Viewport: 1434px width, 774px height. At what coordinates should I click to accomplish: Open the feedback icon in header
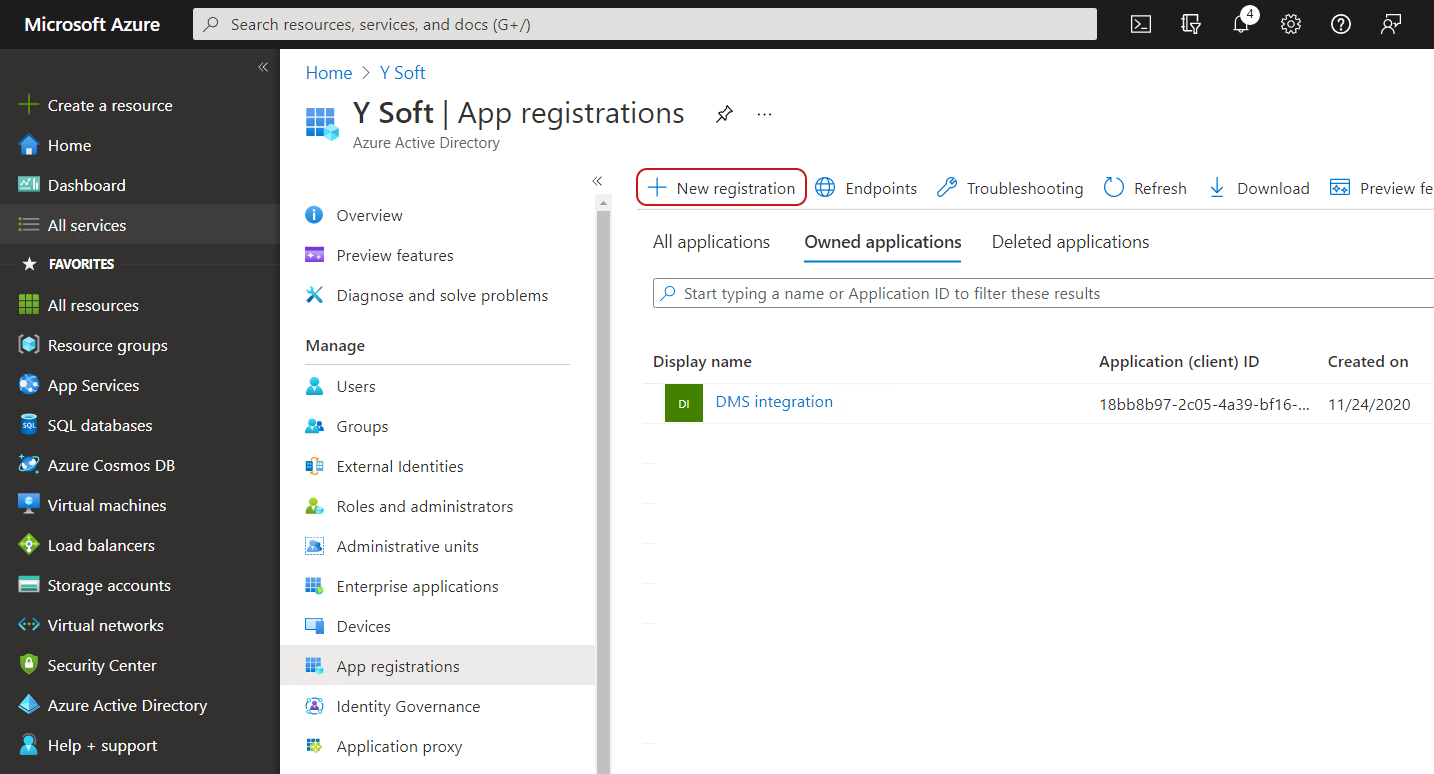pos(1391,24)
